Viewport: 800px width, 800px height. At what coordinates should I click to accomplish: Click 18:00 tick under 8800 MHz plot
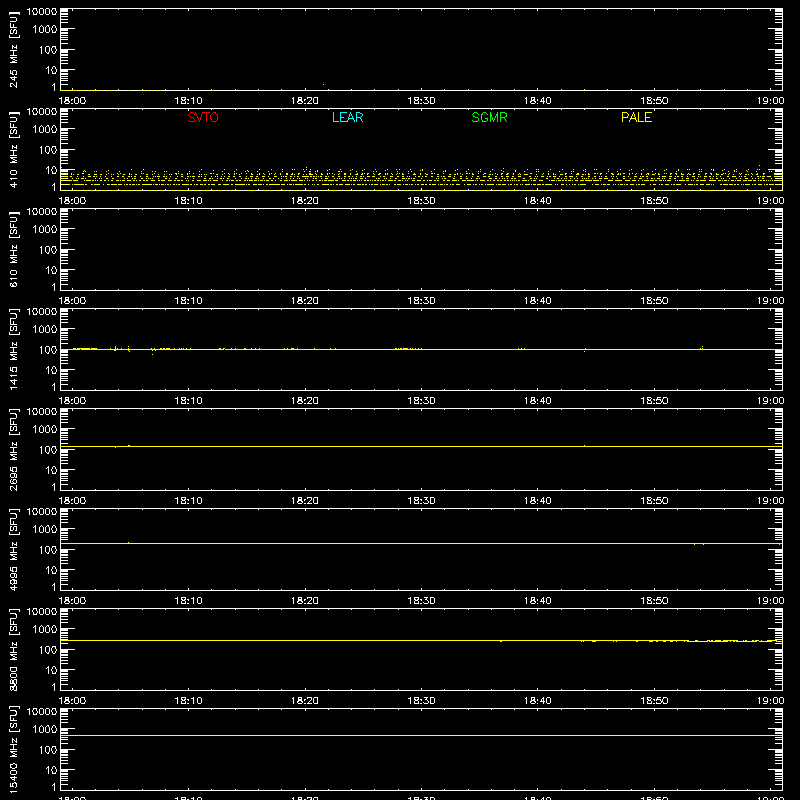click(72, 701)
